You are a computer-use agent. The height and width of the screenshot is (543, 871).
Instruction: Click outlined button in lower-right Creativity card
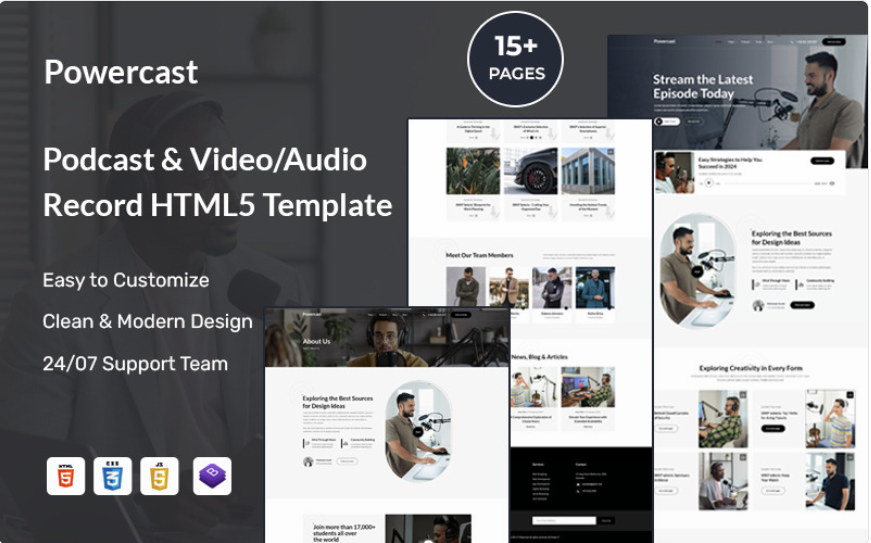[x=773, y=491]
